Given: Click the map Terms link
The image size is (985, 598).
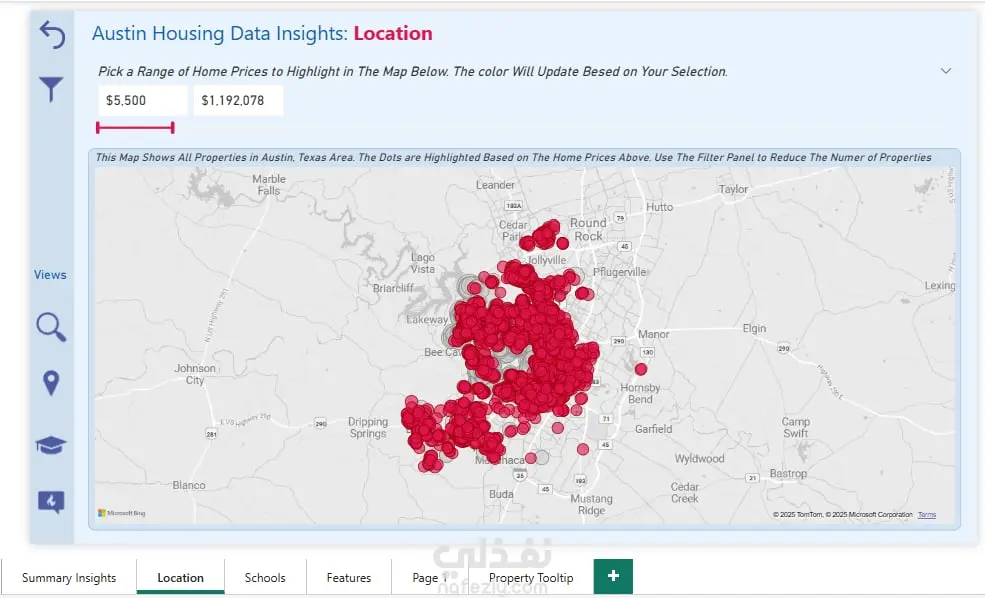Looking at the screenshot, I should pos(927,515).
